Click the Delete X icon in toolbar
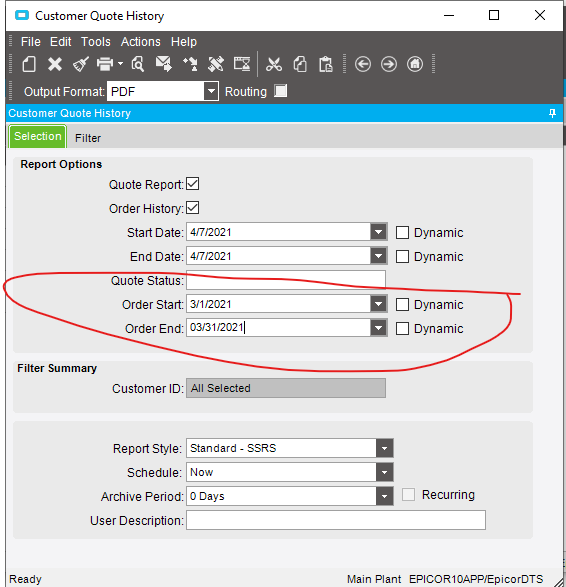Viewport: 566px width, 587px height. tap(55, 64)
